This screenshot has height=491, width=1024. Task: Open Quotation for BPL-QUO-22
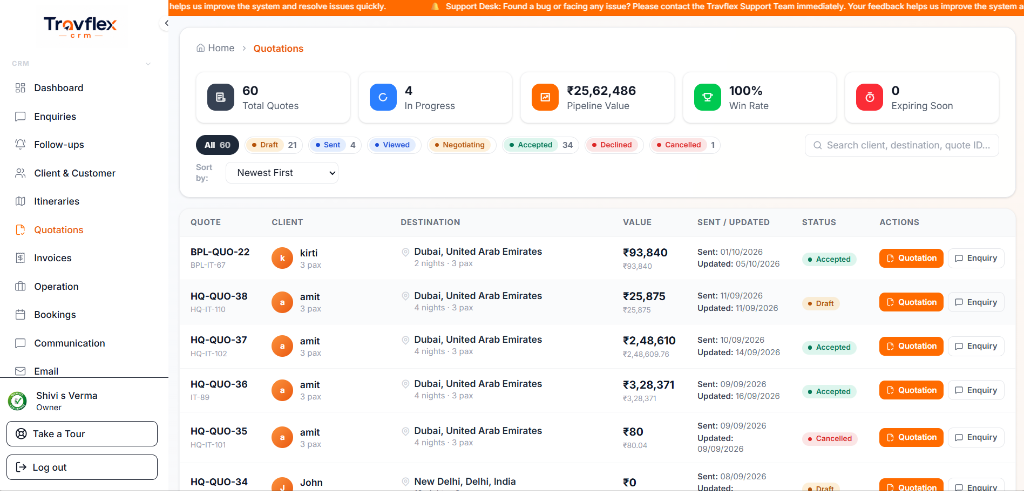[911, 258]
